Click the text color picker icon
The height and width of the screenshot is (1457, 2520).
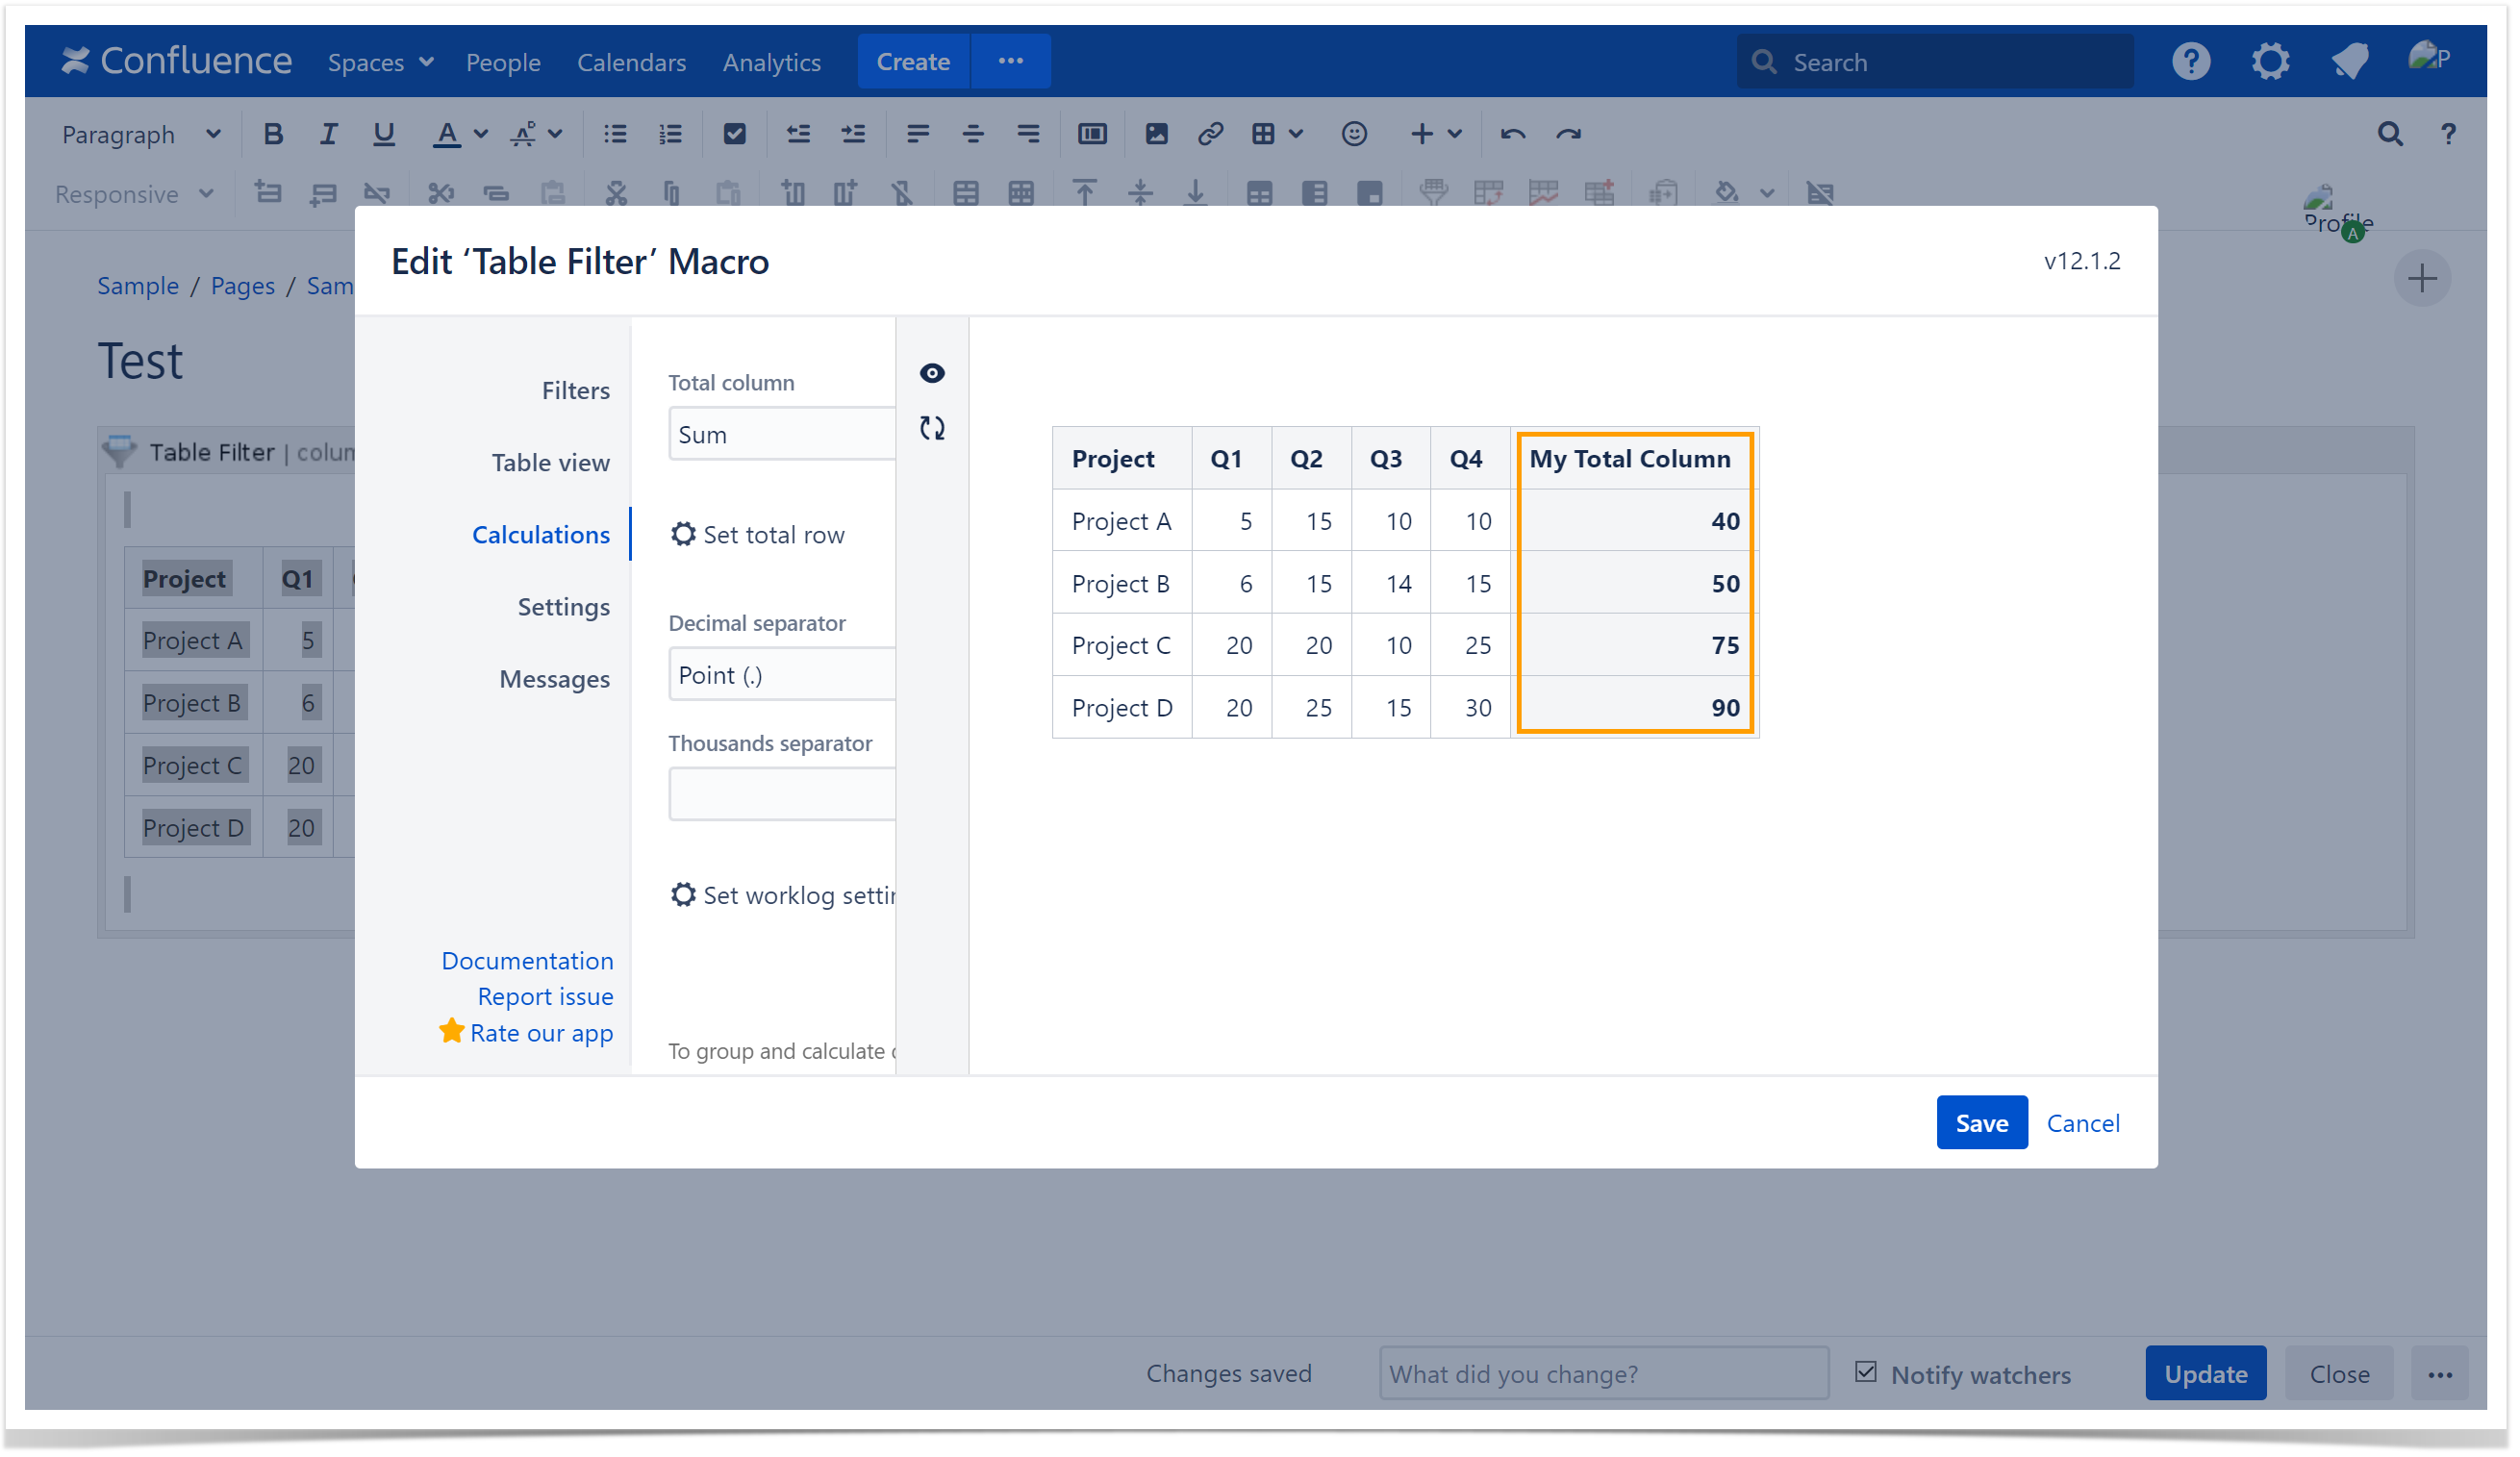[446, 134]
